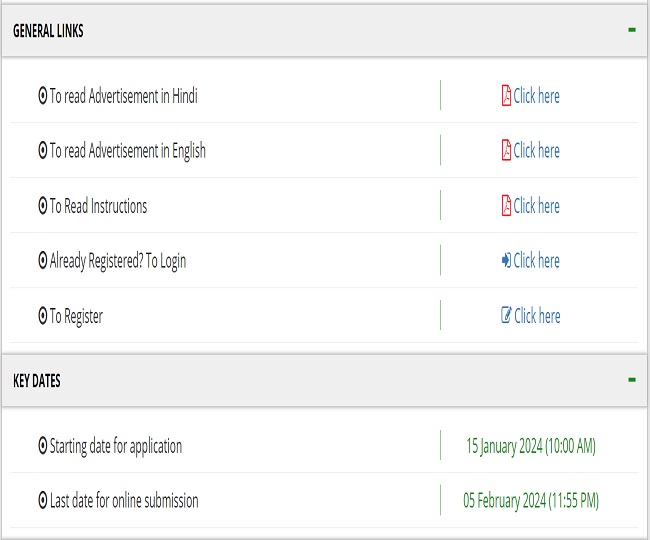This screenshot has width=650, height=540.
Task: Click the bullet icon before To Read Instructions
Action: coord(42,206)
